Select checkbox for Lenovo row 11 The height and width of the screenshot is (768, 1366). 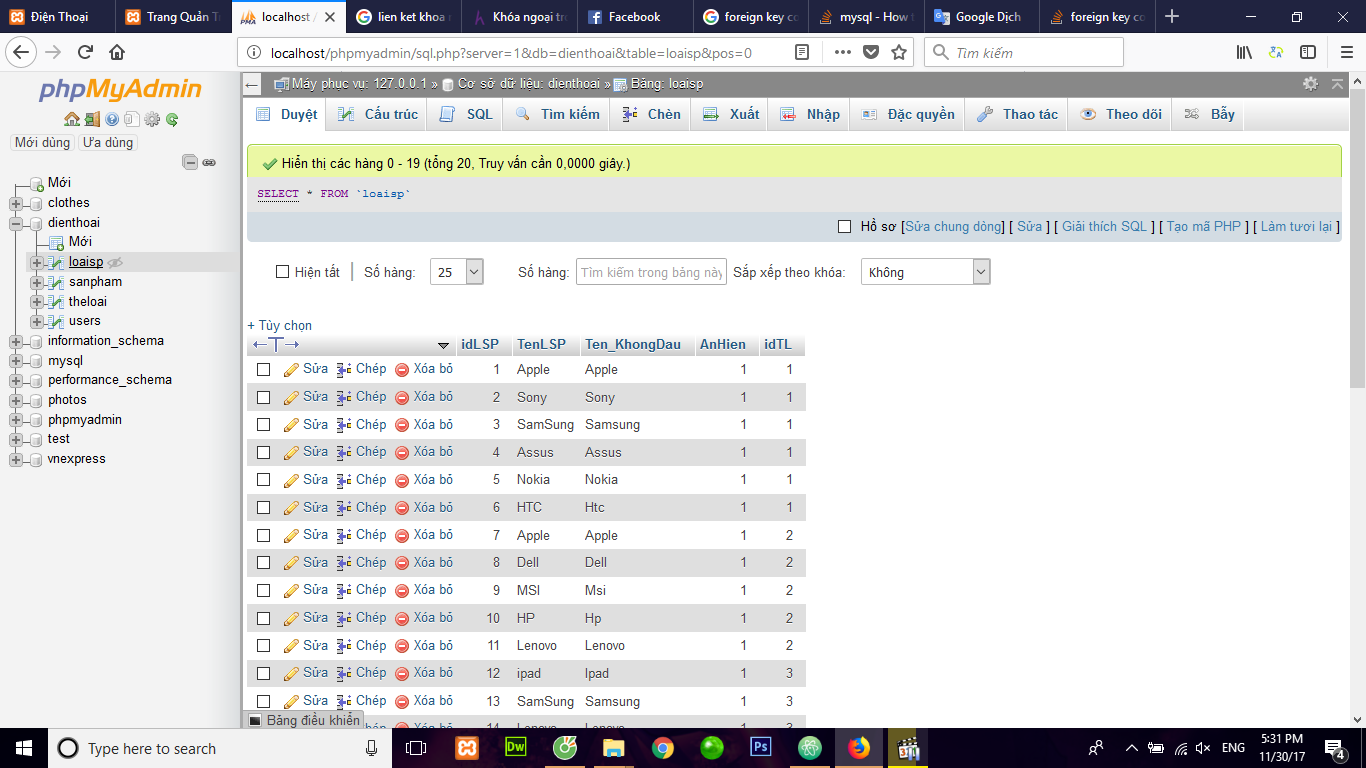coord(264,645)
